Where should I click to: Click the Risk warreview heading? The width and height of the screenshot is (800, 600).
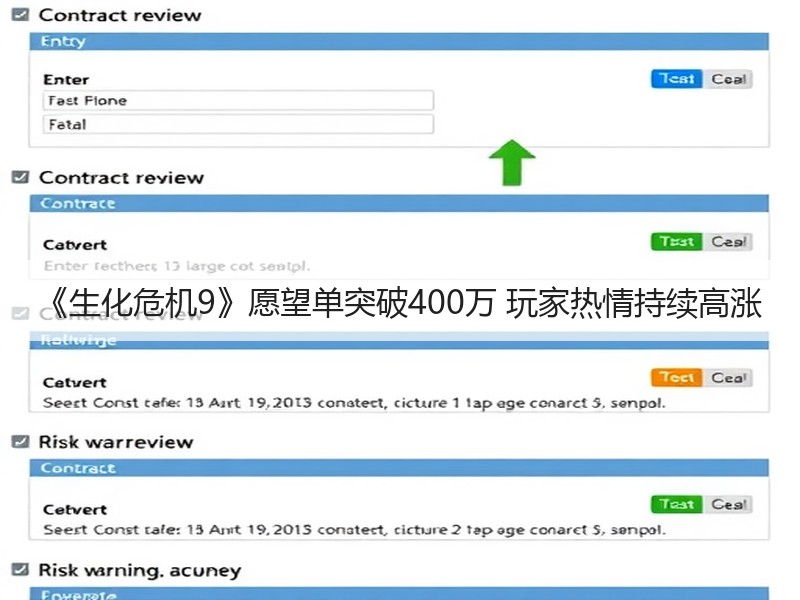coord(116,442)
